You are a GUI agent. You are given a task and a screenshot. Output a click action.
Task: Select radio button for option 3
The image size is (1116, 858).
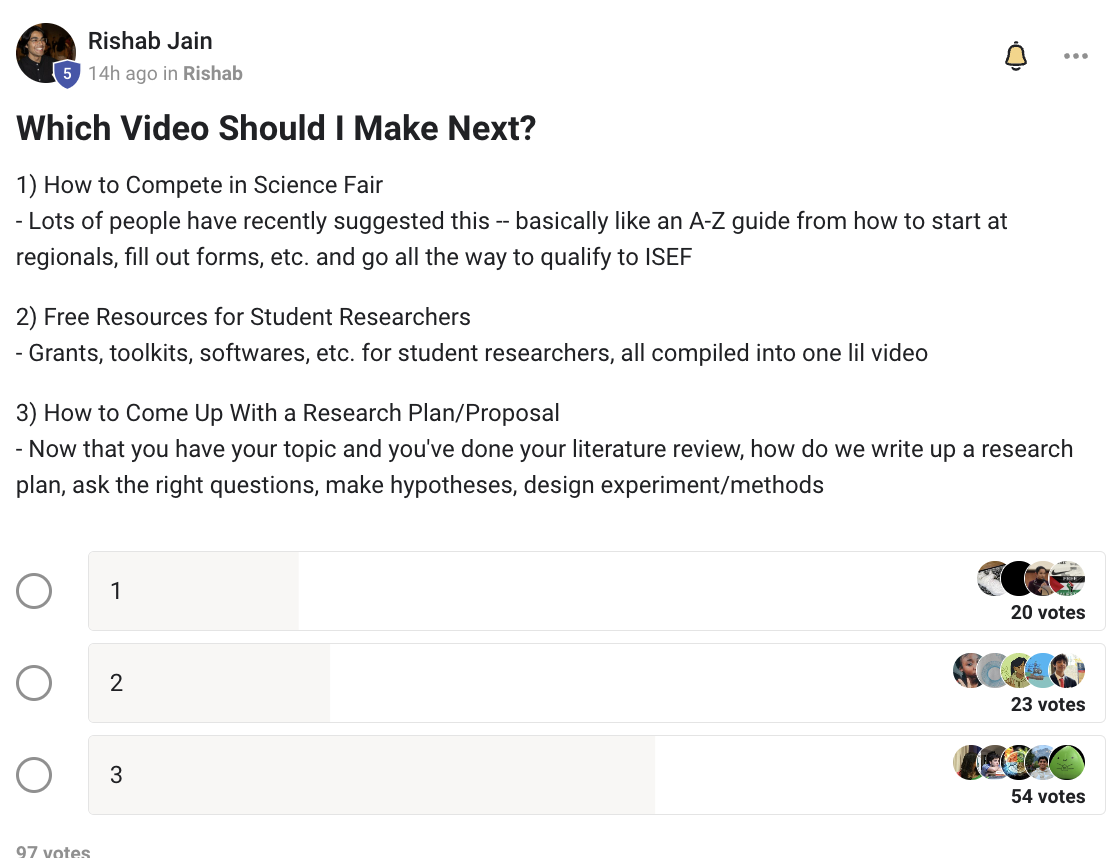pos(34,775)
